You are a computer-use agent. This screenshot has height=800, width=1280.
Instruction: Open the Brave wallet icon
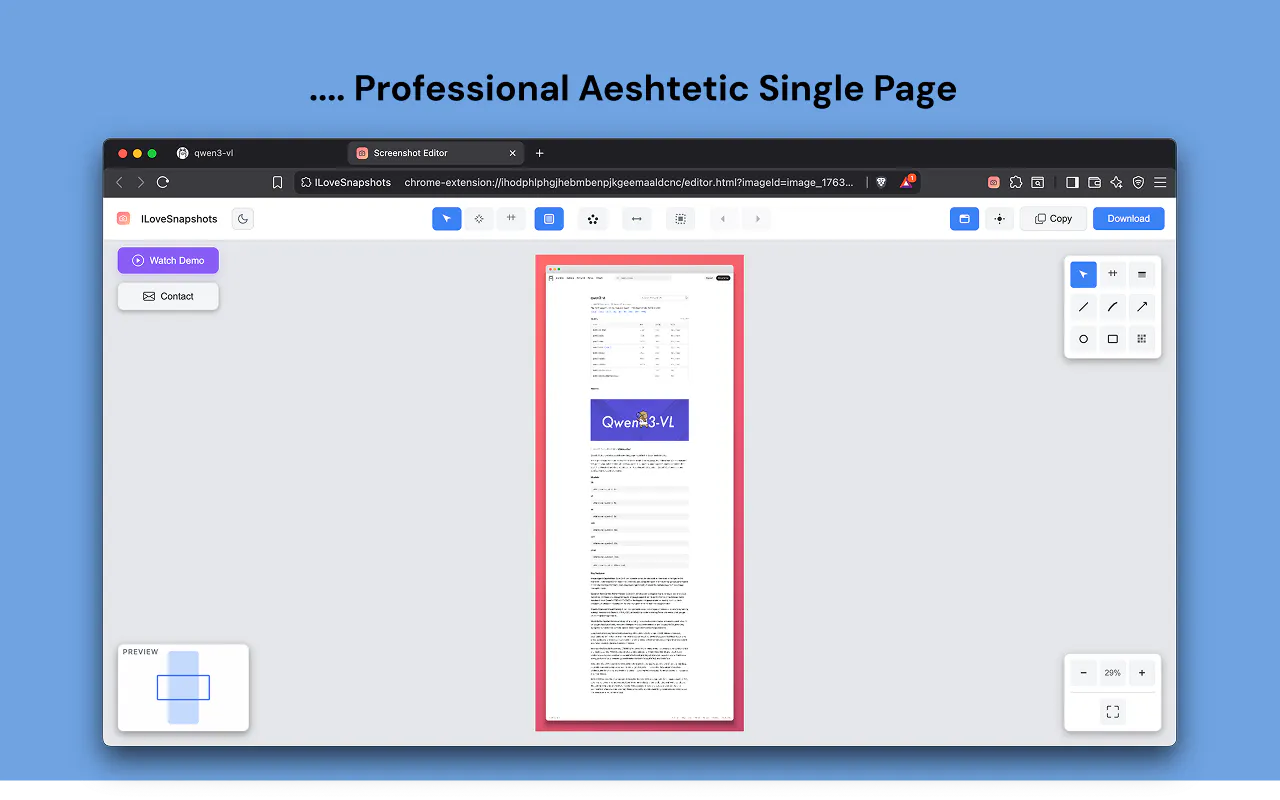point(1094,182)
